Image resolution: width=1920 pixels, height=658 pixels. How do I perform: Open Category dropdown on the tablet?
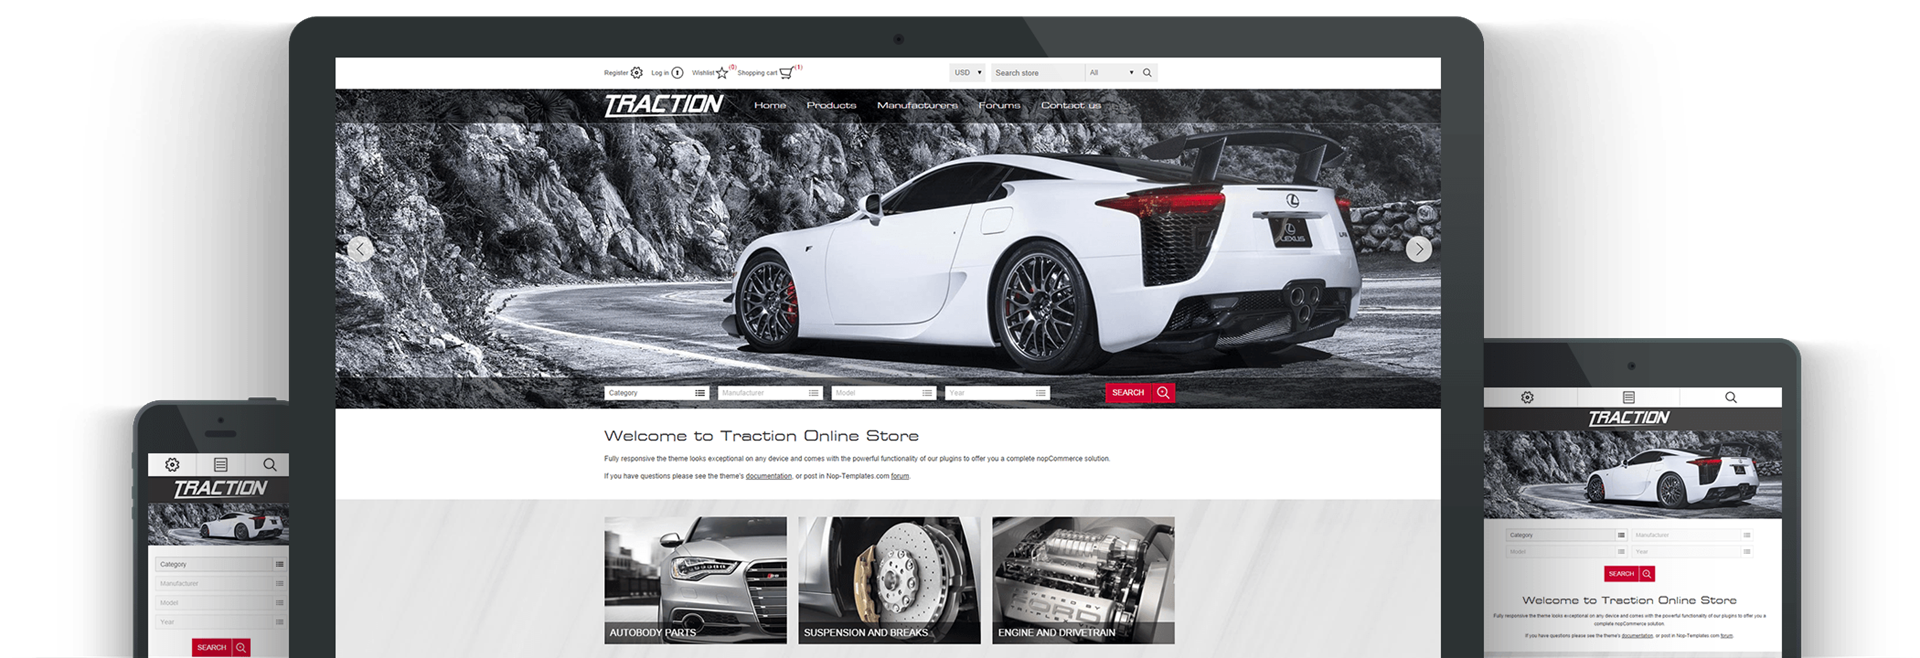(1567, 535)
